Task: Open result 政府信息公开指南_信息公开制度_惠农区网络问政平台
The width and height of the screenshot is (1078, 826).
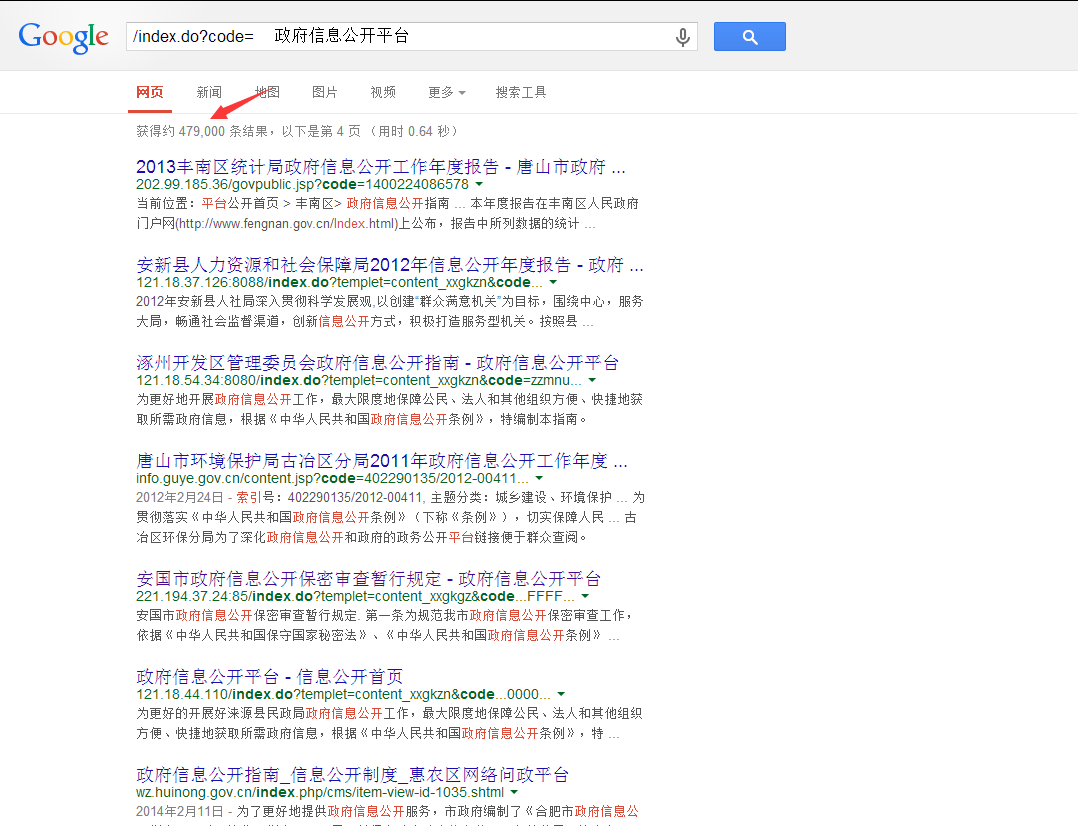Action: click(x=353, y=775)
